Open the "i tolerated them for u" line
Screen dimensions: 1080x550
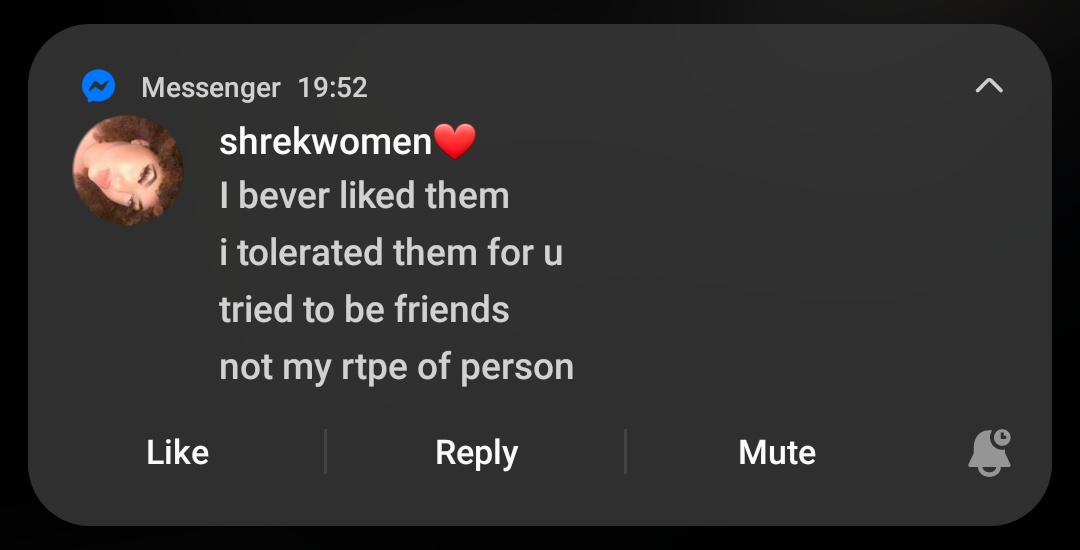(391, 253)
